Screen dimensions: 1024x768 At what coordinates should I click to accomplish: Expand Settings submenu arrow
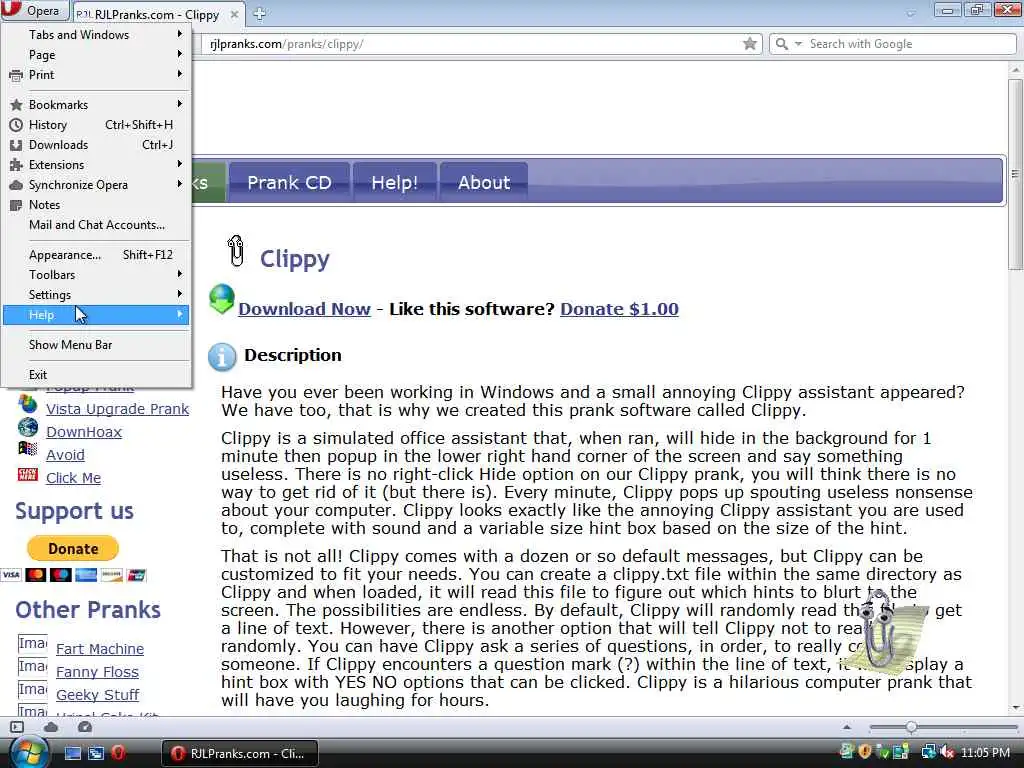click(180, 295)
